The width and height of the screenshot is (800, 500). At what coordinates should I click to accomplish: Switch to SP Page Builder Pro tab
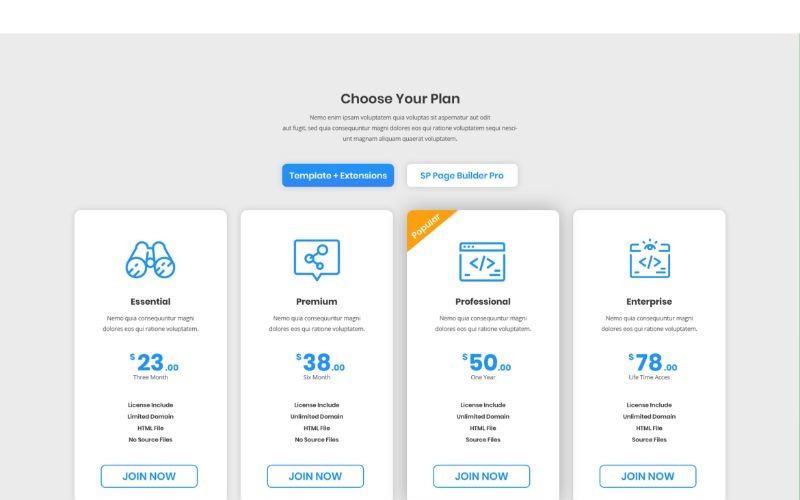pos(462,176)
